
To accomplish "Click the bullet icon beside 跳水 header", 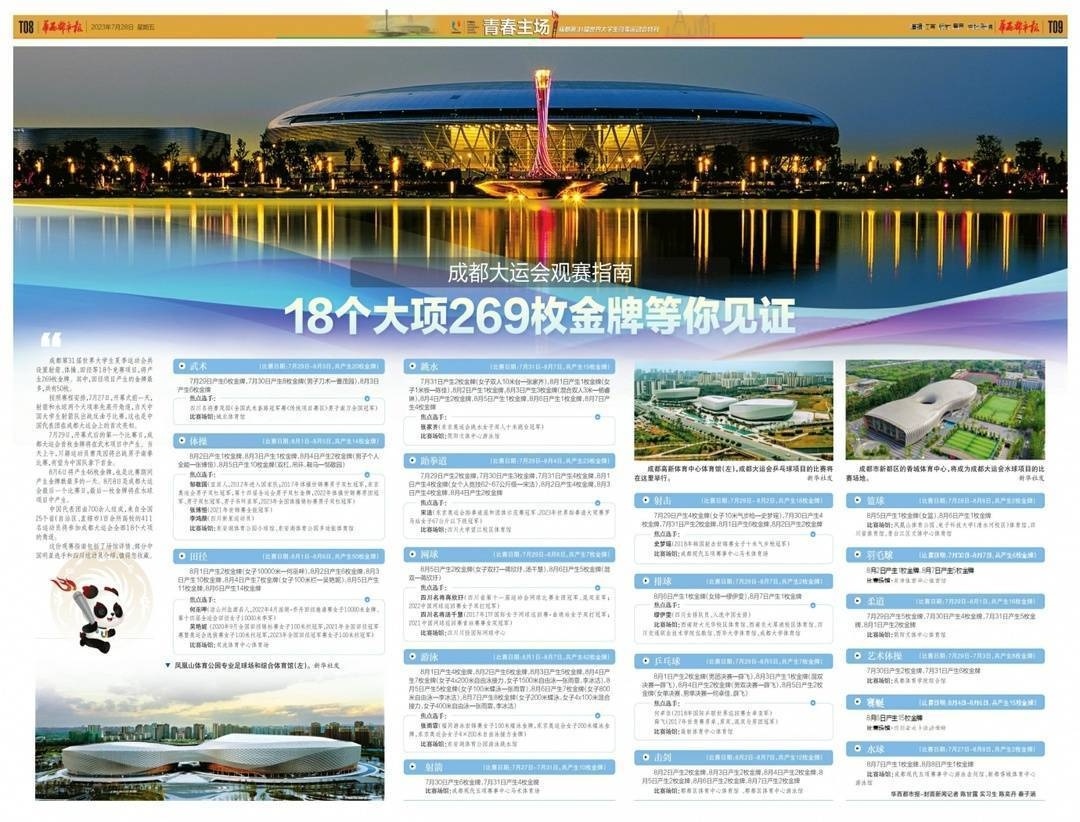I will click(412, 366).
